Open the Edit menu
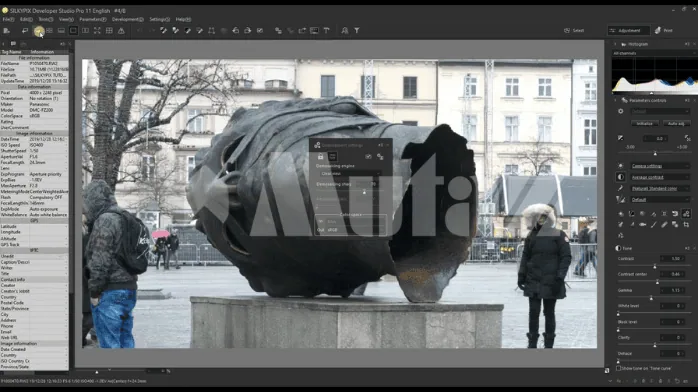The width and height of the screenshot is (698, 392). (x=26, y=20)
